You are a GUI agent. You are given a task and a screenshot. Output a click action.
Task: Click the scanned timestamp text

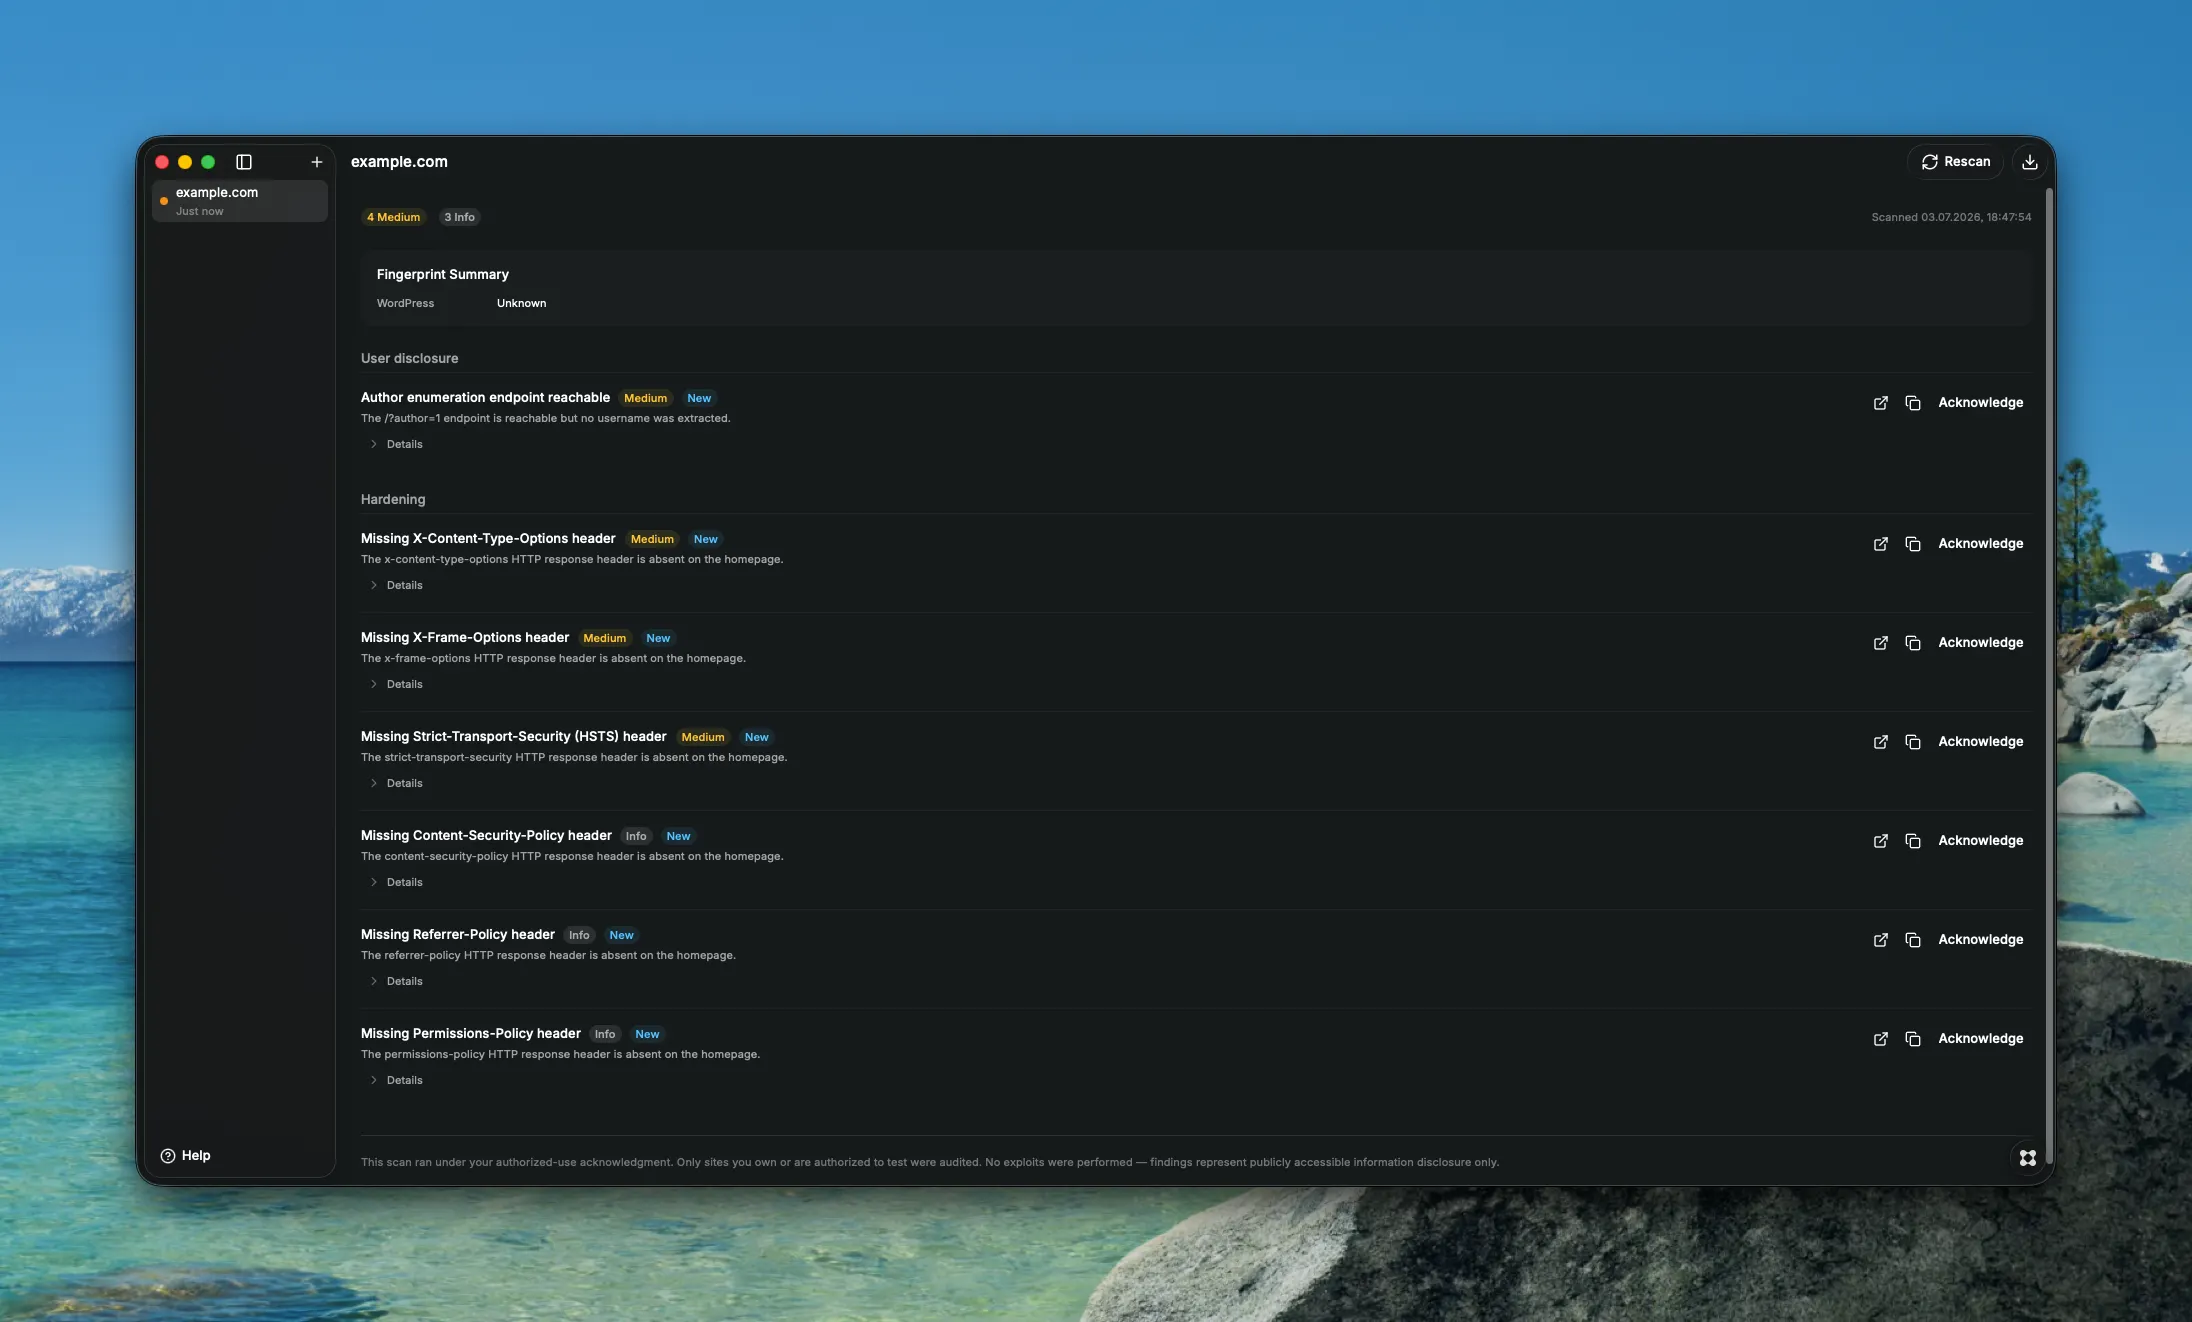(x=1951, y=217)
